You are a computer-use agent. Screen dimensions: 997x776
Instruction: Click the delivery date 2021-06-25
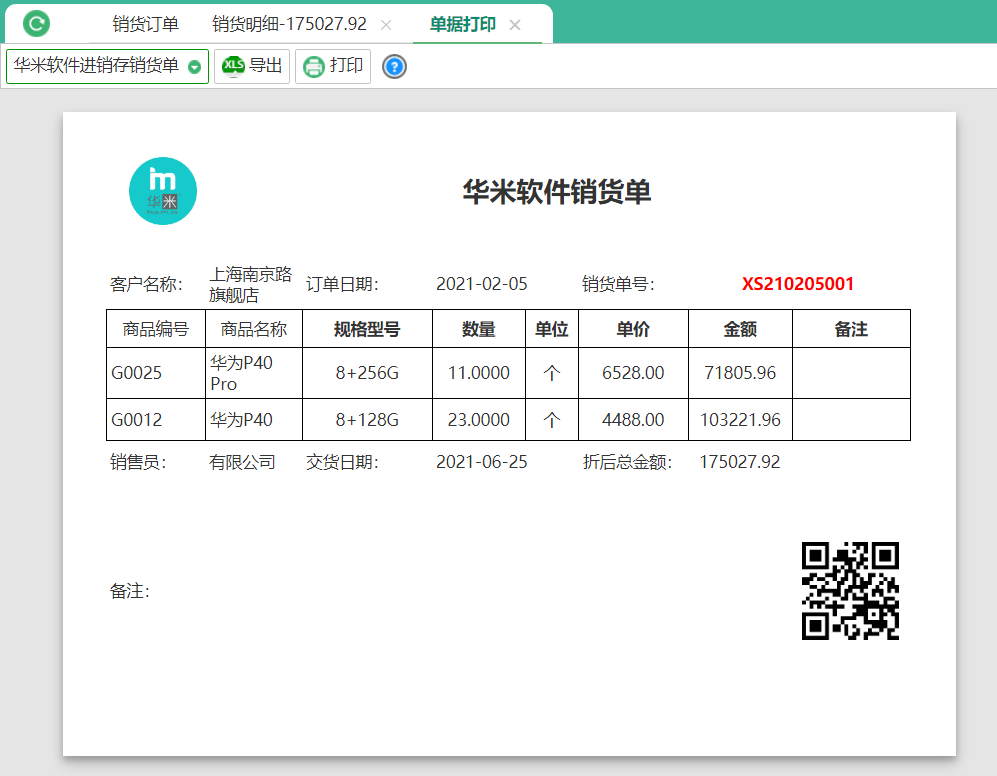click(482, 462)
